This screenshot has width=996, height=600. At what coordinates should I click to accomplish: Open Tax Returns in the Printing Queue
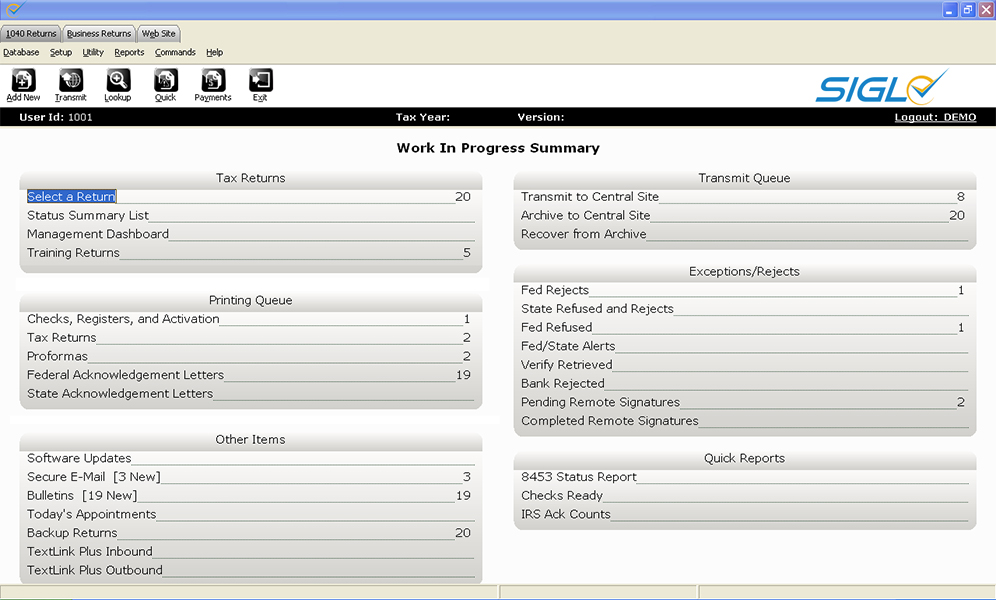(62, 337)
